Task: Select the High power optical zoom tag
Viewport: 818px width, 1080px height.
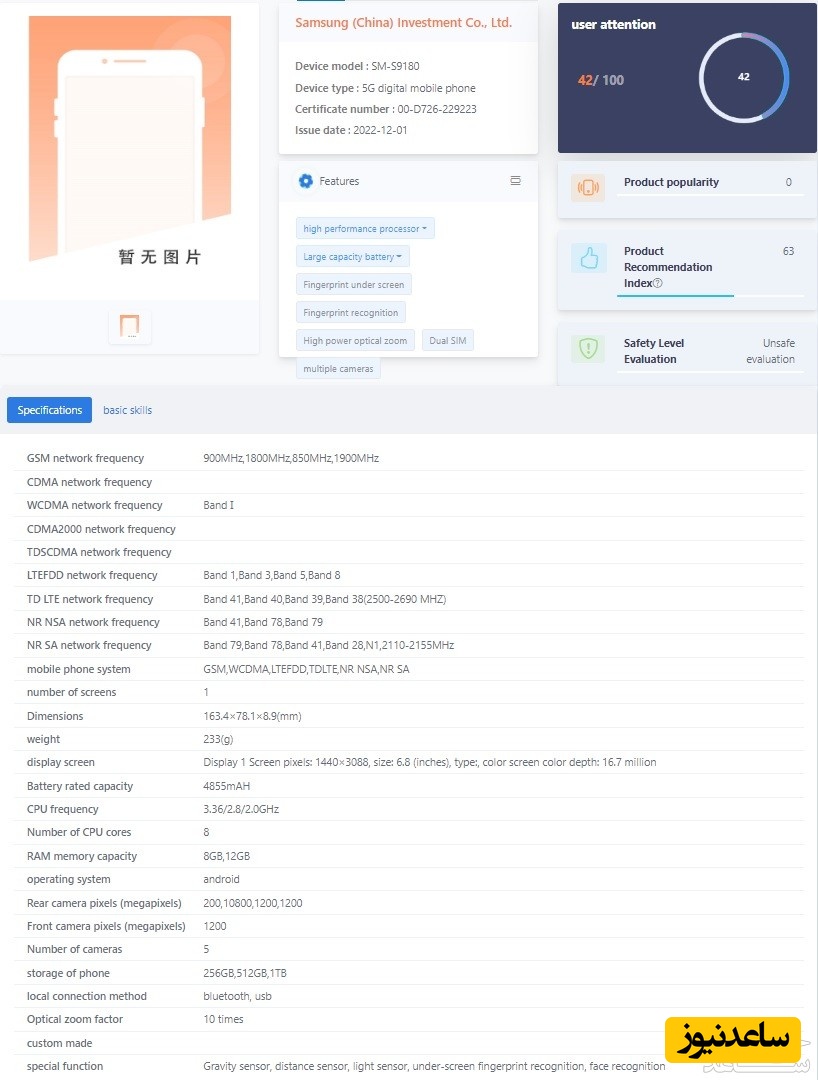Action: [x=355, y=341]
